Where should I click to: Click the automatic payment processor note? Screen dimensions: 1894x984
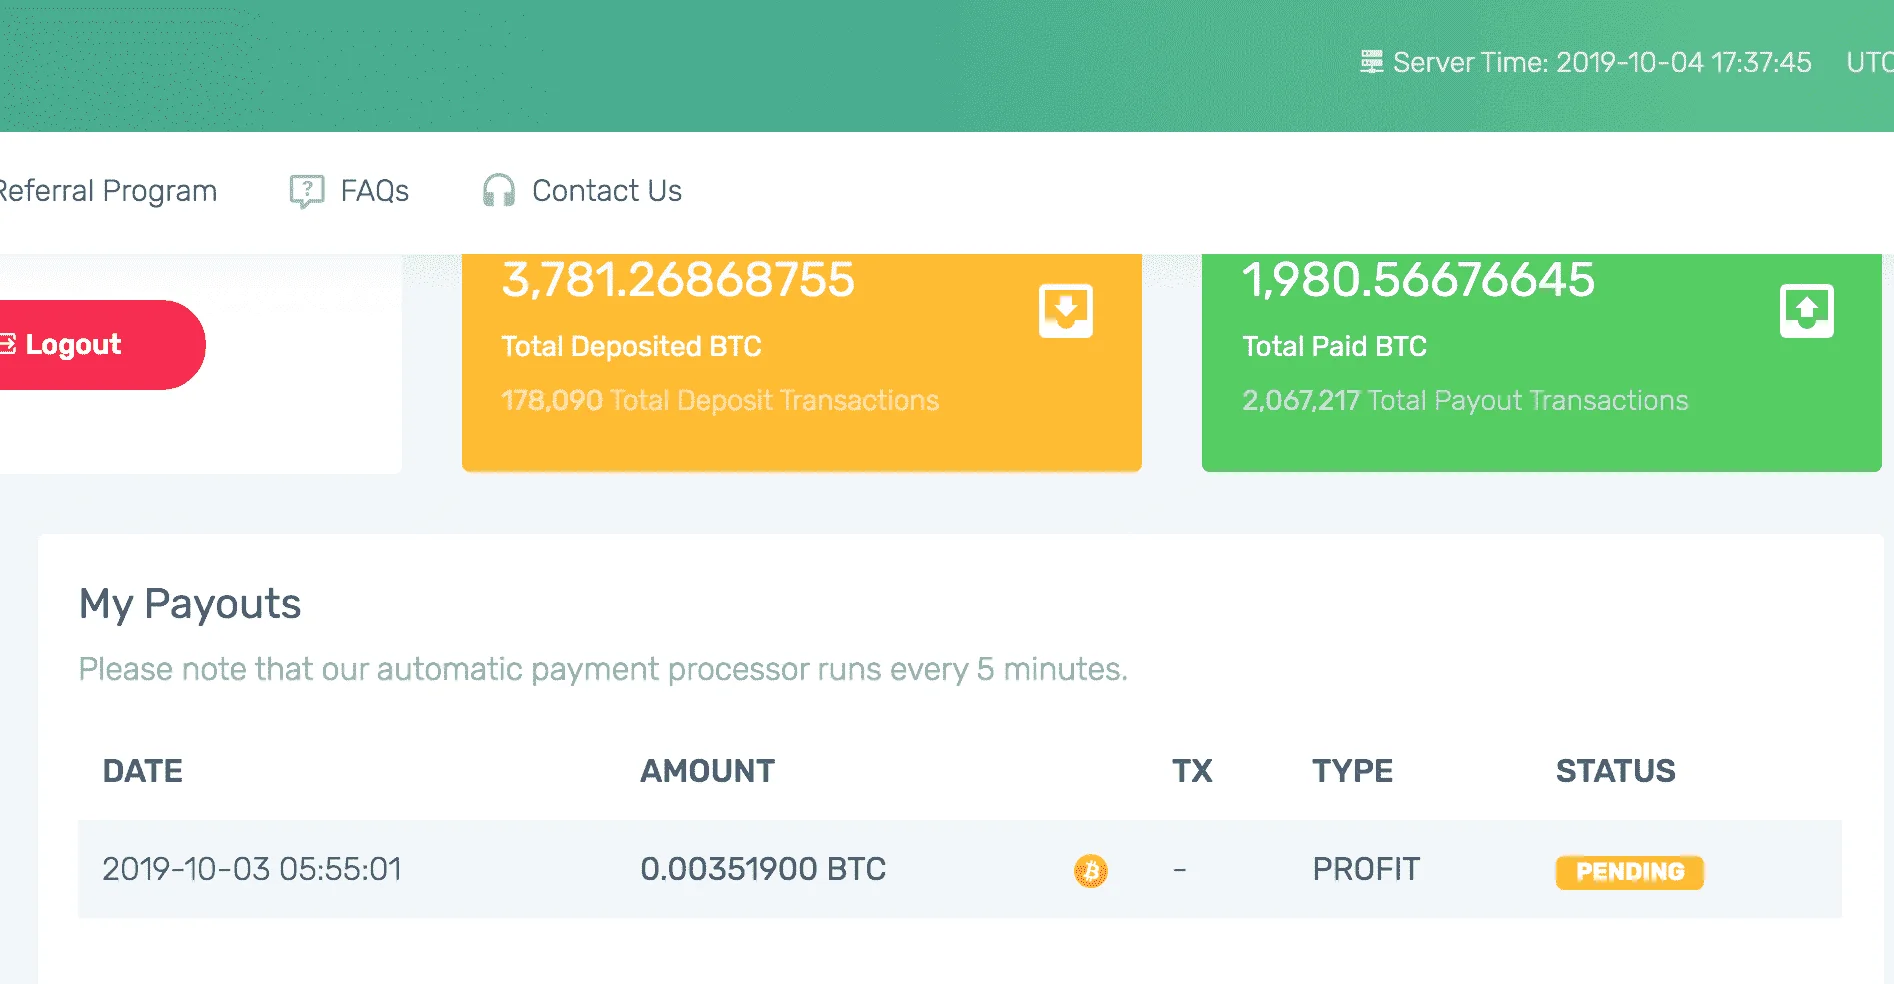point(603,669)
